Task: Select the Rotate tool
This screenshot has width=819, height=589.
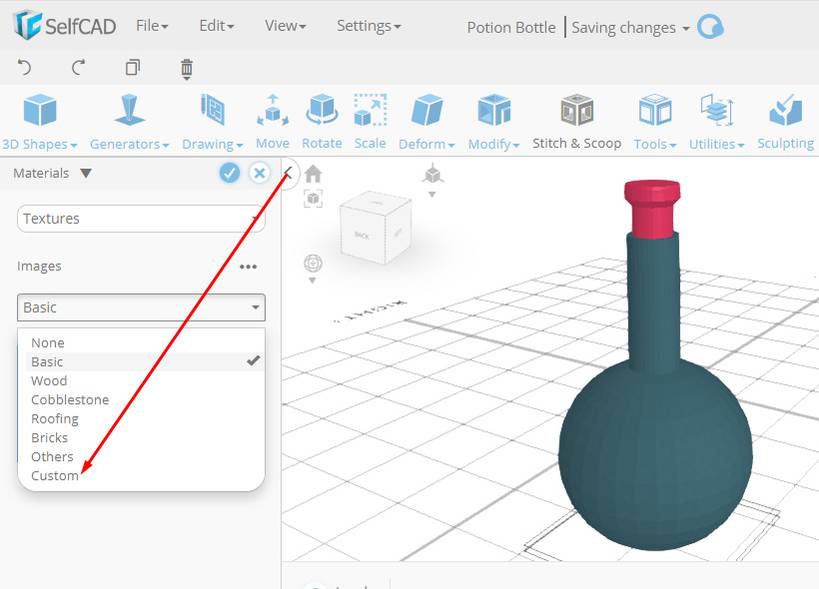Action: pos(322,122)
